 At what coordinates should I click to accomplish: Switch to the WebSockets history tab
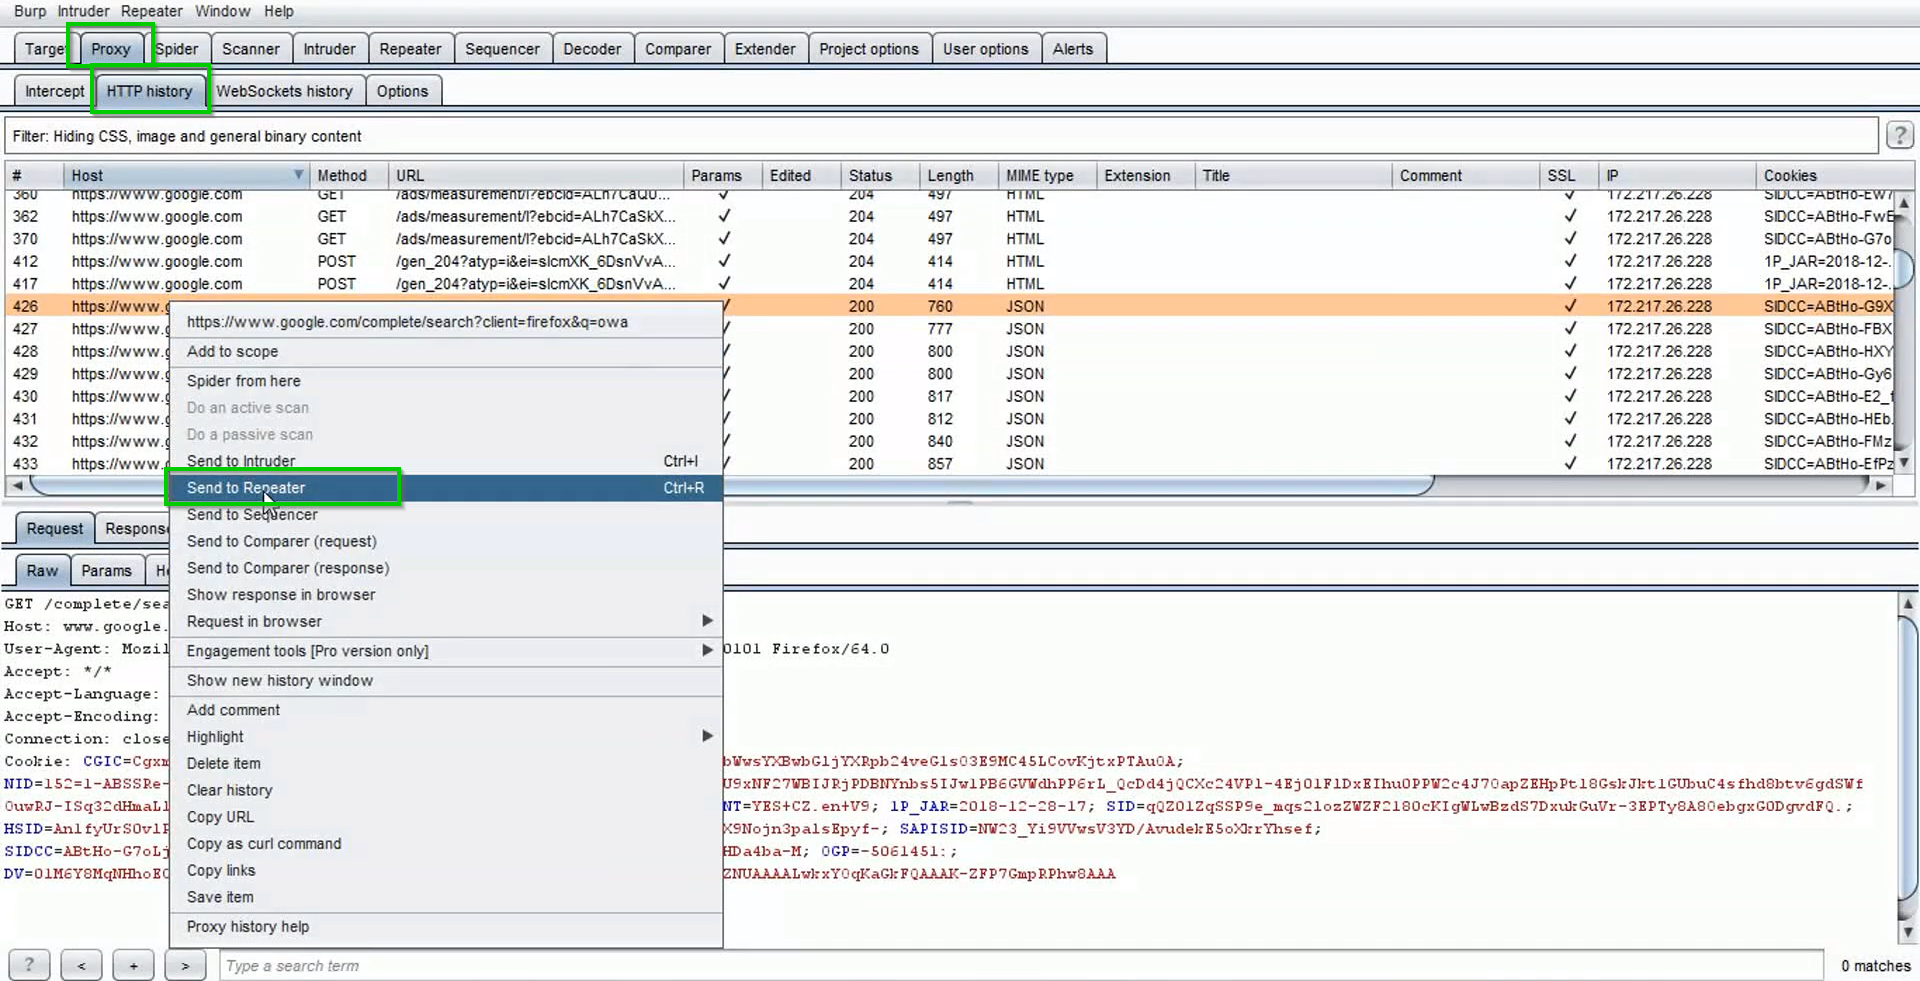(x=286, y=90)
